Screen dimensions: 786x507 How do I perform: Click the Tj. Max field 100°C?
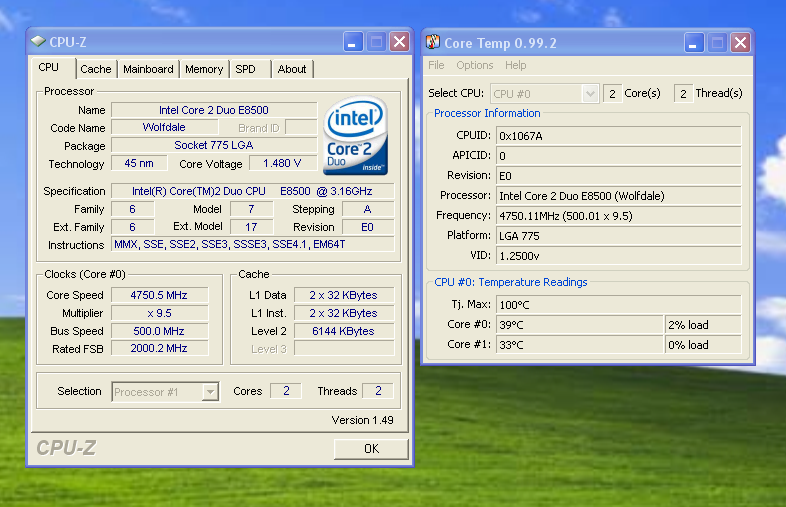pos(619,304)
